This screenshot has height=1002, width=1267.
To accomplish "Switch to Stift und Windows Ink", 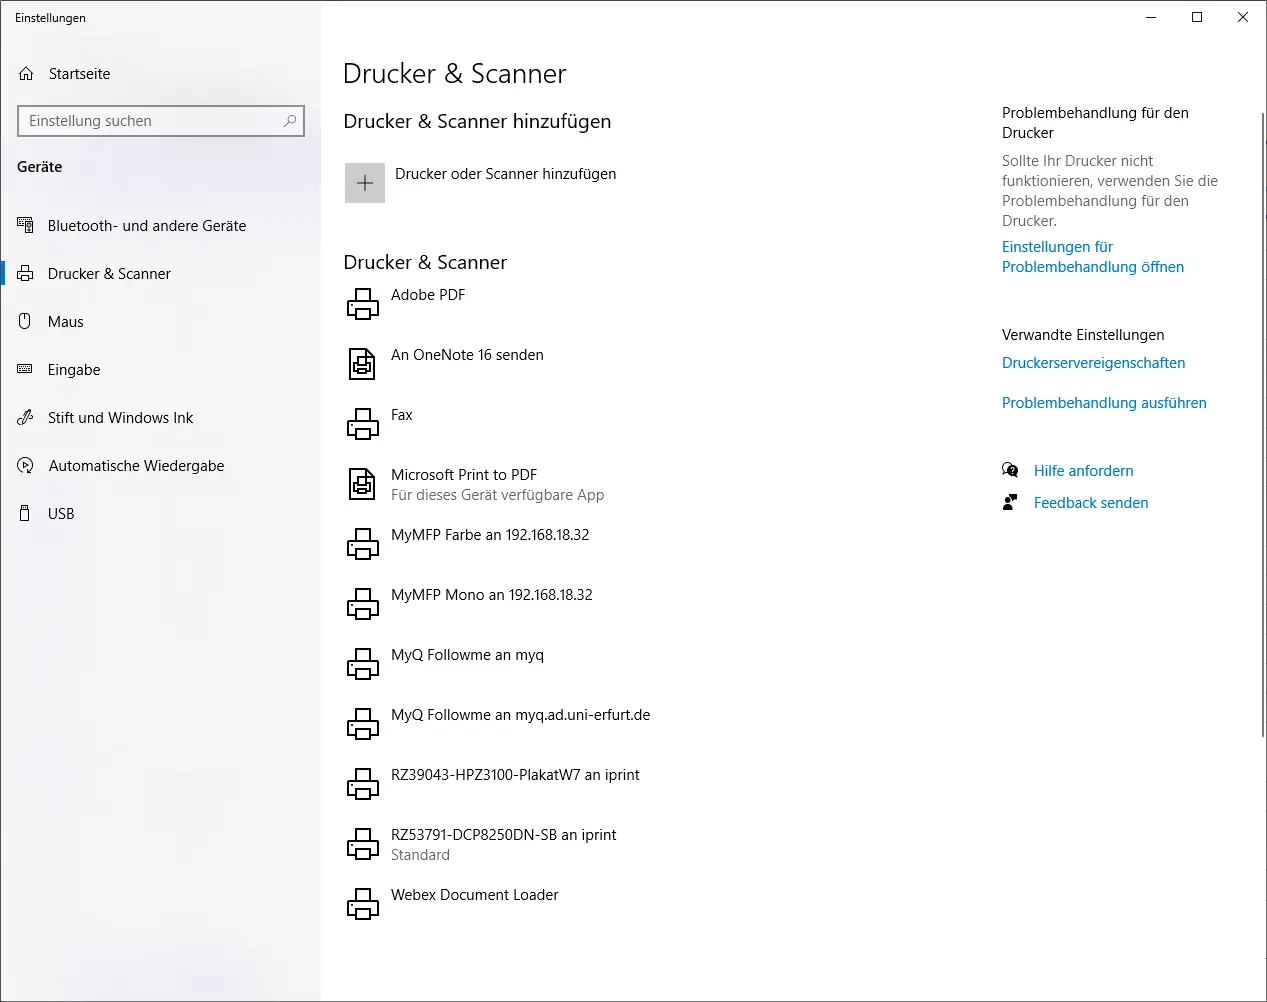I will click(x=120, y=418).
